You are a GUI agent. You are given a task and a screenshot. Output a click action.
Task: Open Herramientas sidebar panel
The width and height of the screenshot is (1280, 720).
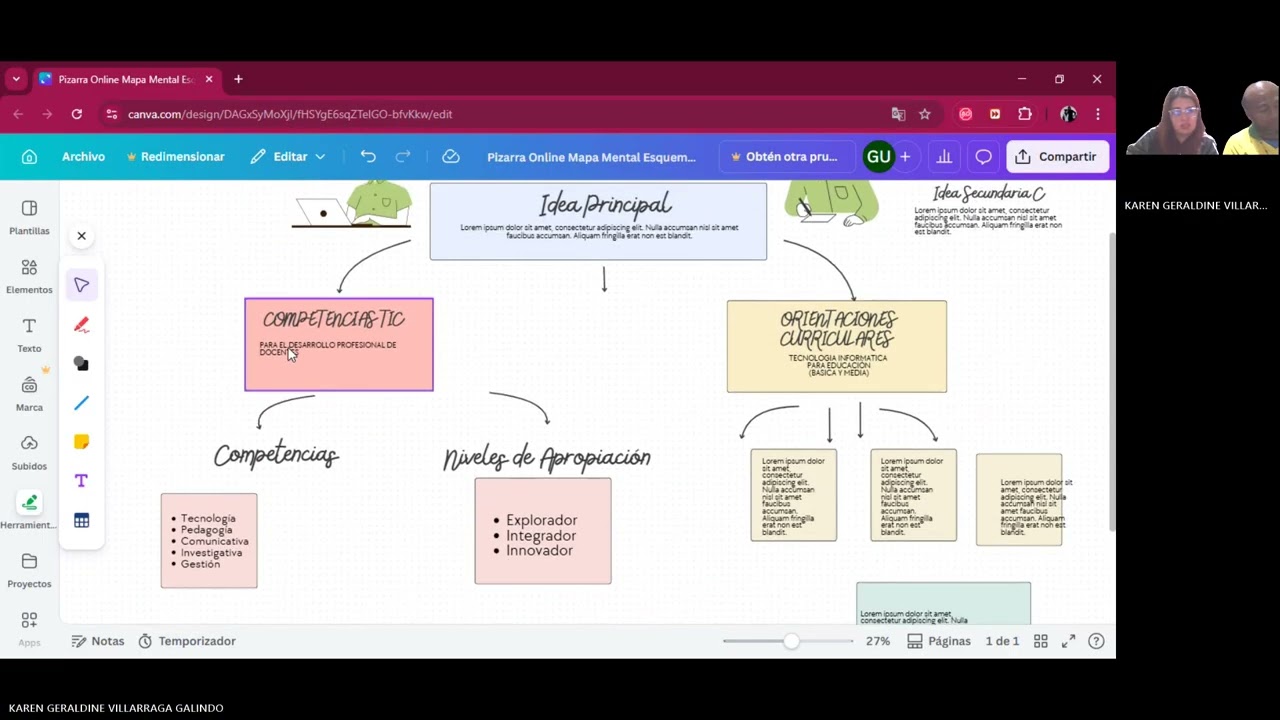click(29, 511)
